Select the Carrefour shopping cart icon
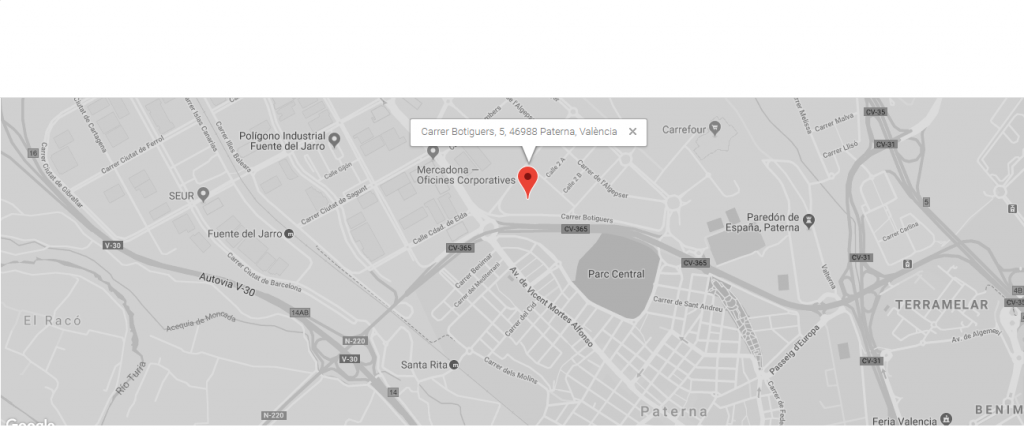1024x431 pixels. tap(715, 128)
